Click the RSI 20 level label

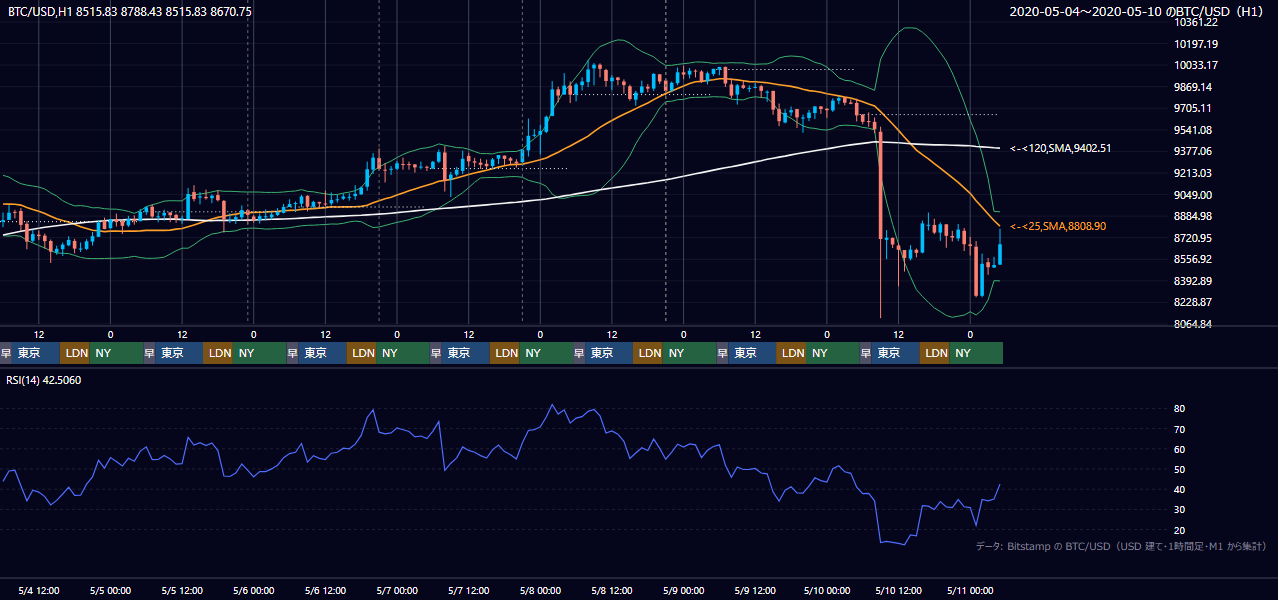pyautogui.click(x=1179, y=530)
